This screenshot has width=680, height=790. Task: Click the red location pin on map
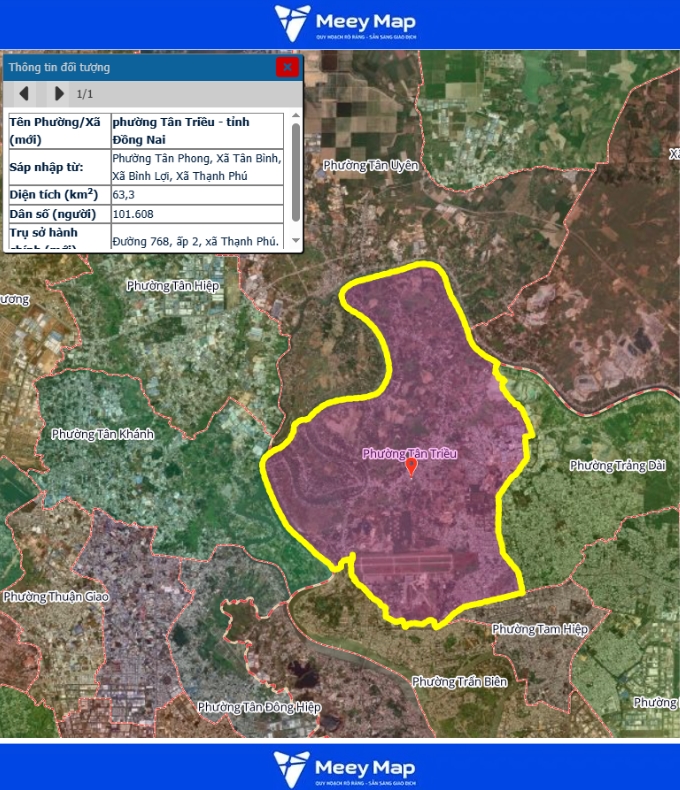(x=411, y=467)
